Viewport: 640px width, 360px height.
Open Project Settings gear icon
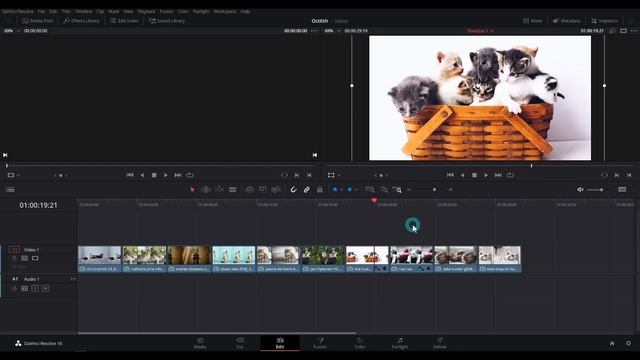[629, 343]
